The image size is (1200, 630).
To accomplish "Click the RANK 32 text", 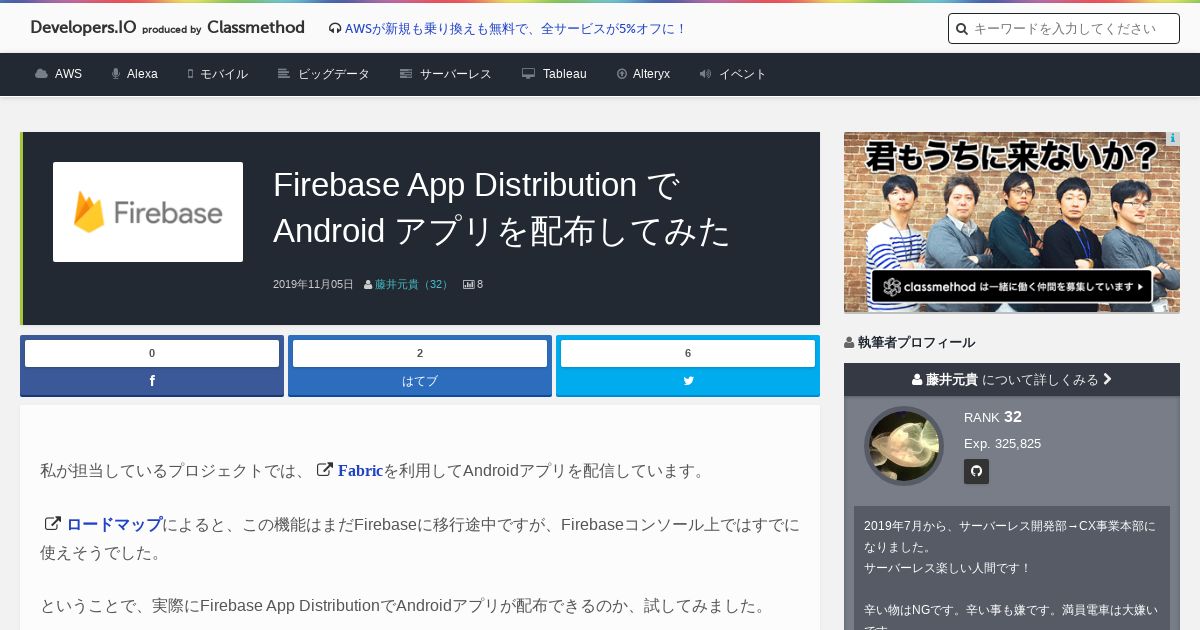I will pos(993,417).
